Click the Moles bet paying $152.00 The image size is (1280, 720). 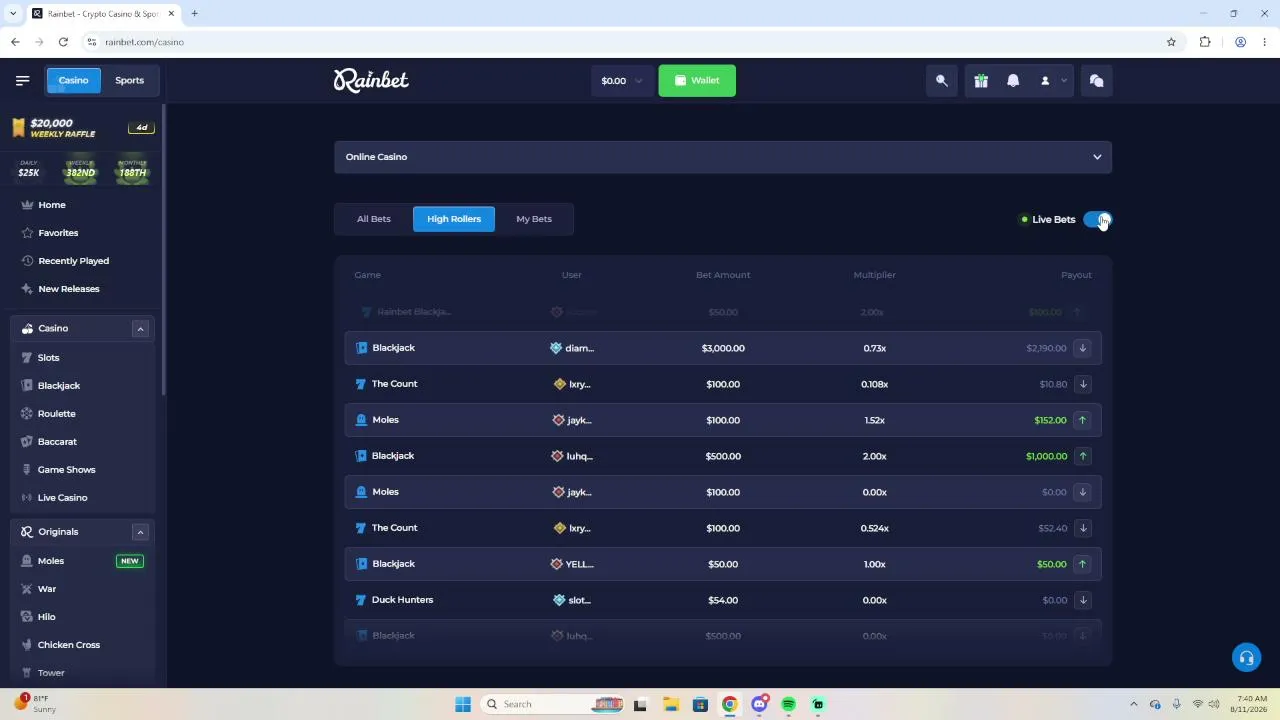(723, 420)
